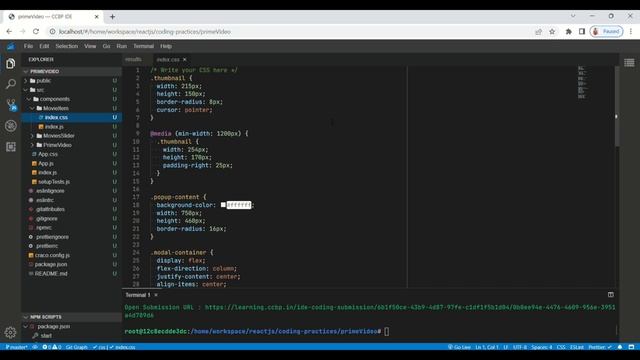Click the Paused profile button

(606, 31)
